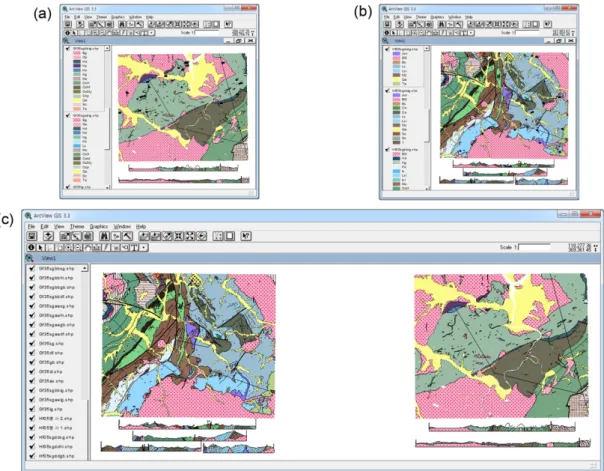Click the Find binoculars icon in window (c)
Image resolution: width=604 pixels, height=471 pixels.
click(104, 236)
